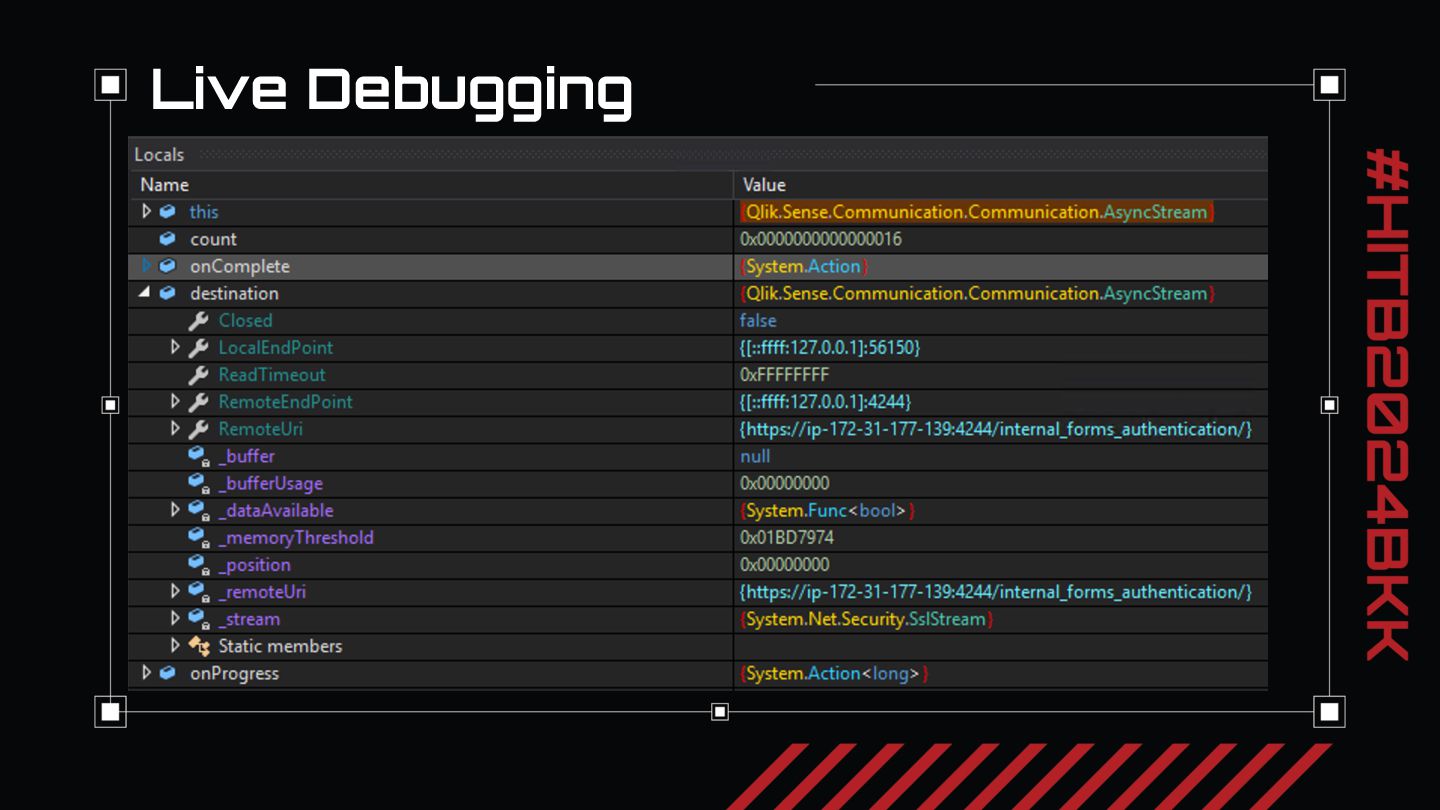Click the Name column header
Image resolution: width=1440 pixels, height=810 pixels.
431,185
